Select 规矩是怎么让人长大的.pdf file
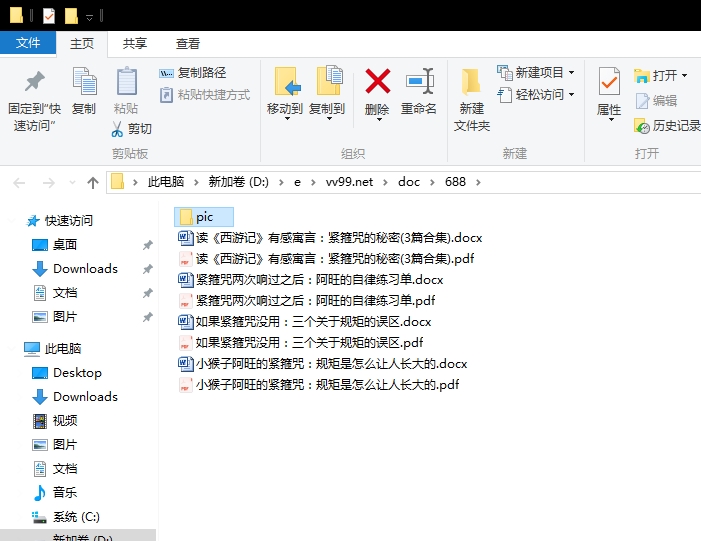 tap(319, 385)
